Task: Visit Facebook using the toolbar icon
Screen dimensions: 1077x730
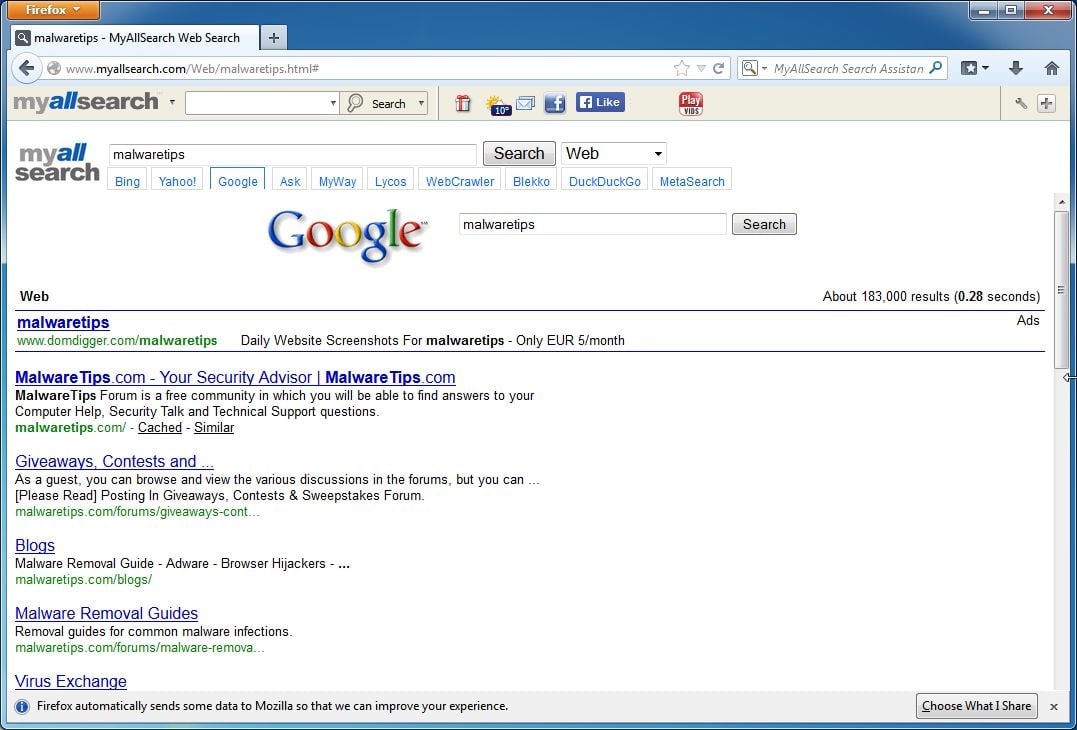Action: pyautogui.click(x=555, y=103)
